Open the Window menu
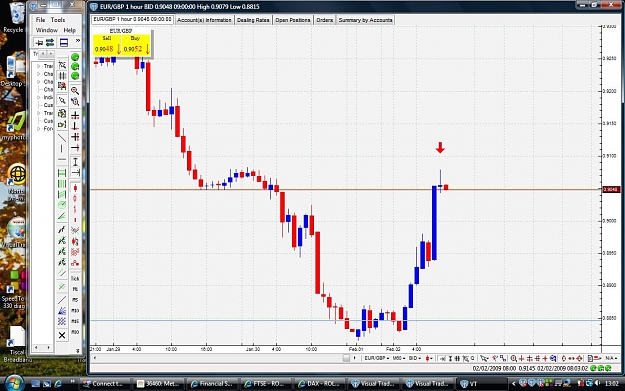Screen dimensions: 625x391 (x=47, y=30)
